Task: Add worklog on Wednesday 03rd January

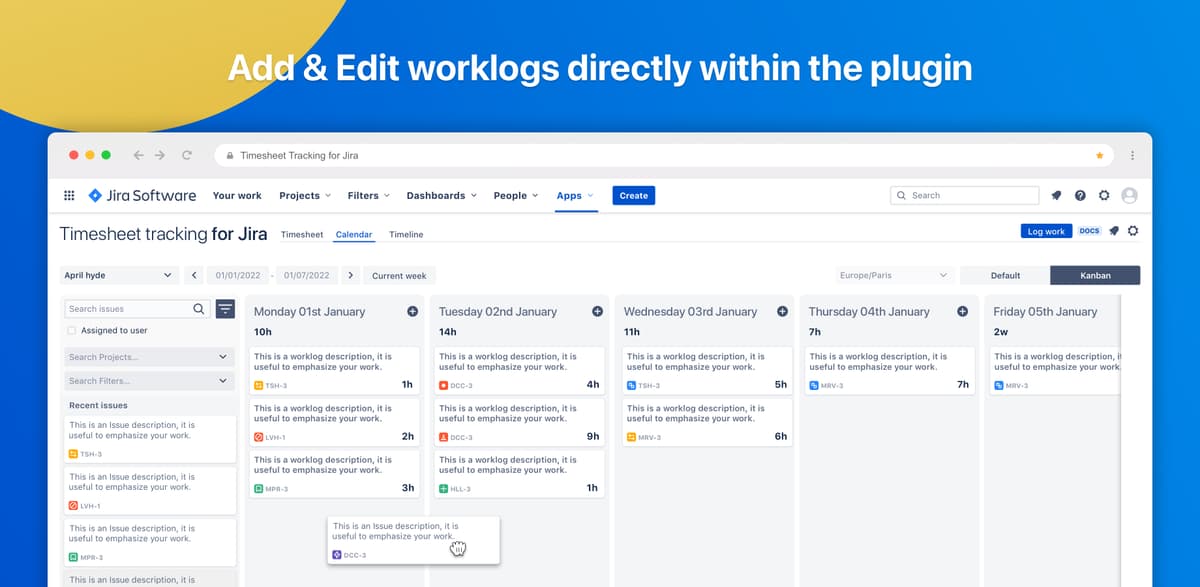Action: pyautogui.click(x=782, y=312)
